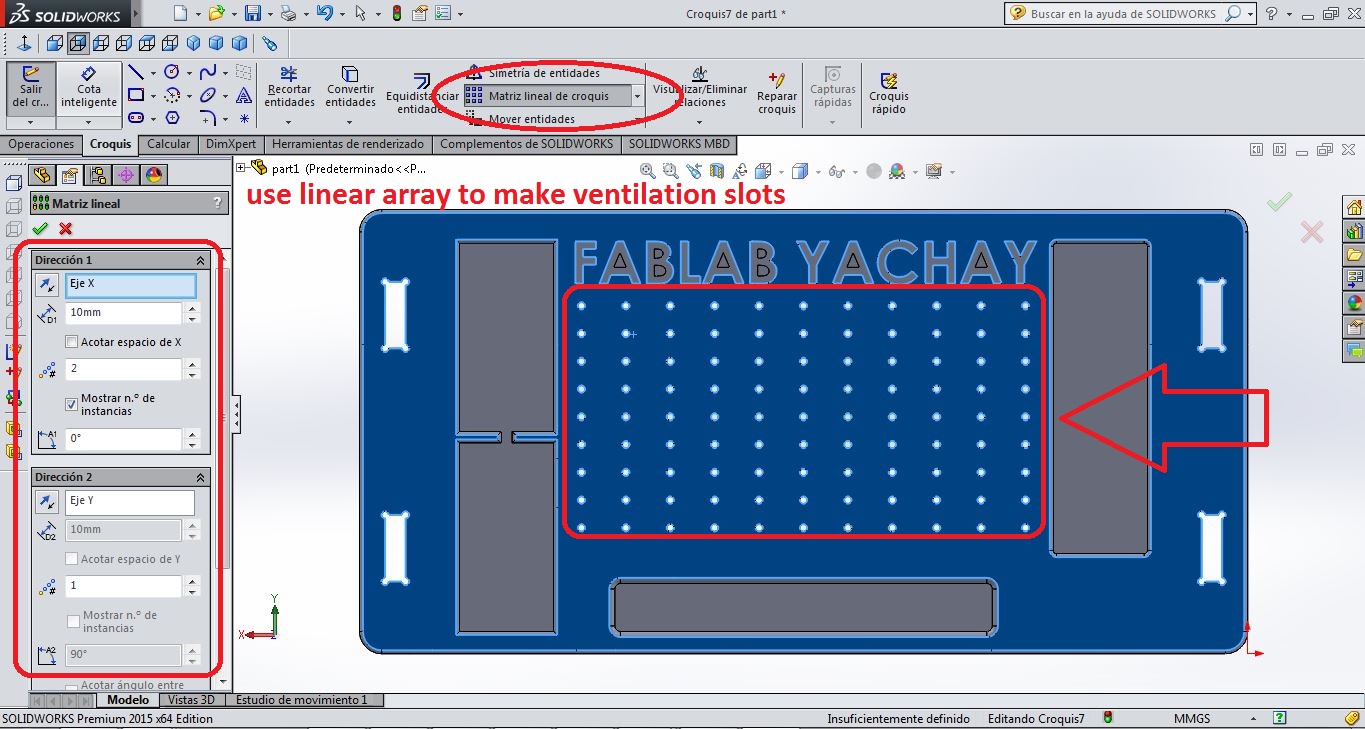This screenshot has height=729, width=1365.
Task: Collapse the Dirección 2 section
Action: (x=200, y=477)
